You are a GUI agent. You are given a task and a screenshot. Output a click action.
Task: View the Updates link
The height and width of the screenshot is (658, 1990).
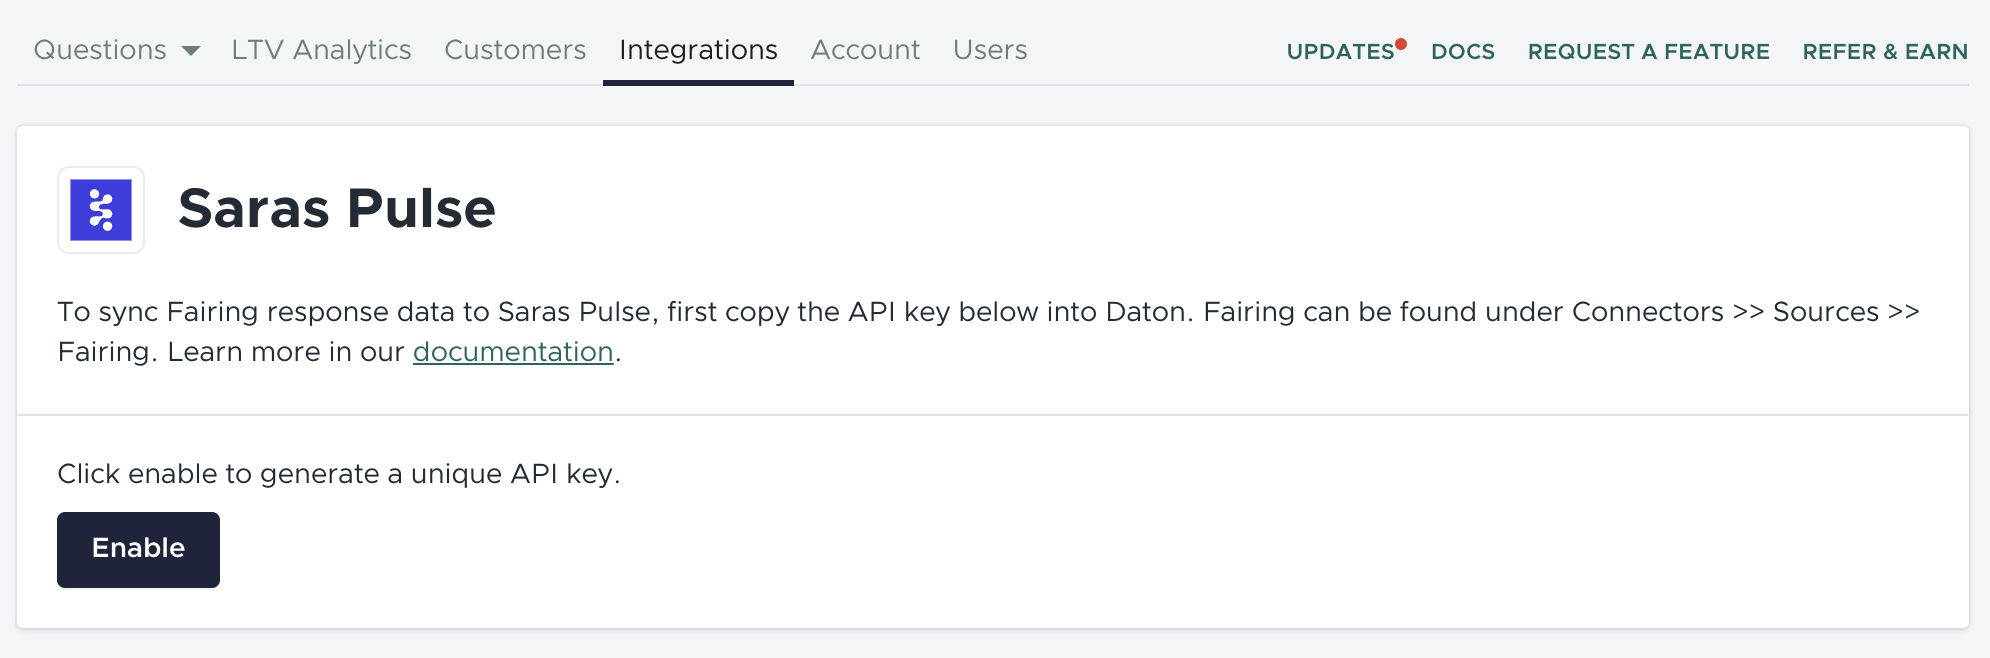[x=1340, y=52]
